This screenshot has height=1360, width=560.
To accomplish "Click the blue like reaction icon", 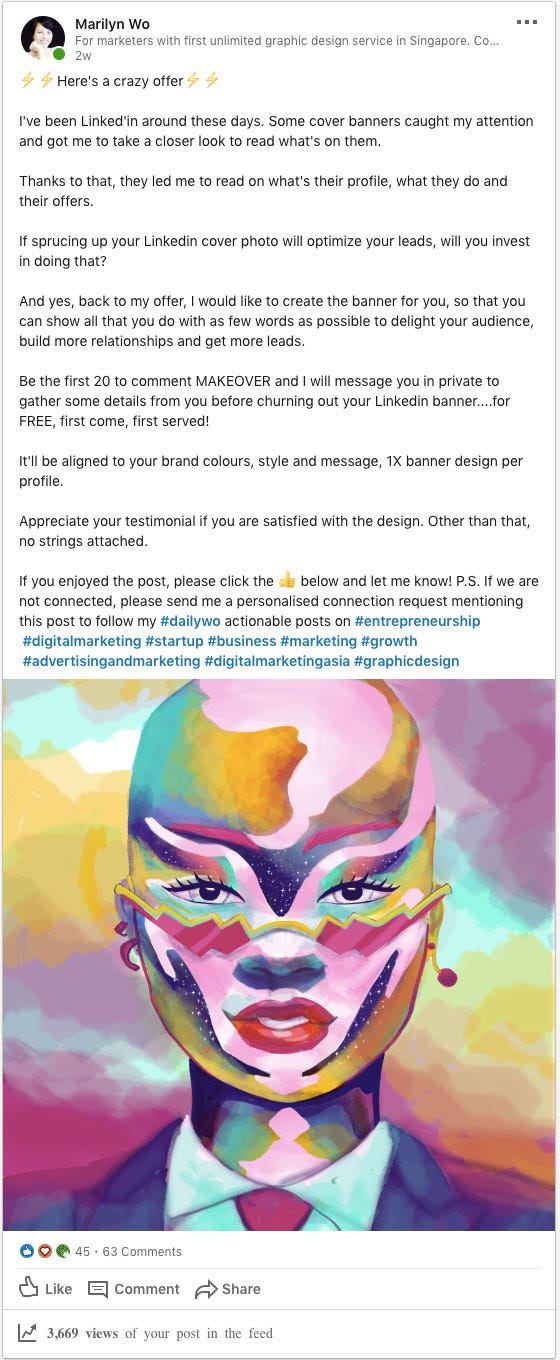I will [x=27, y=1251].
